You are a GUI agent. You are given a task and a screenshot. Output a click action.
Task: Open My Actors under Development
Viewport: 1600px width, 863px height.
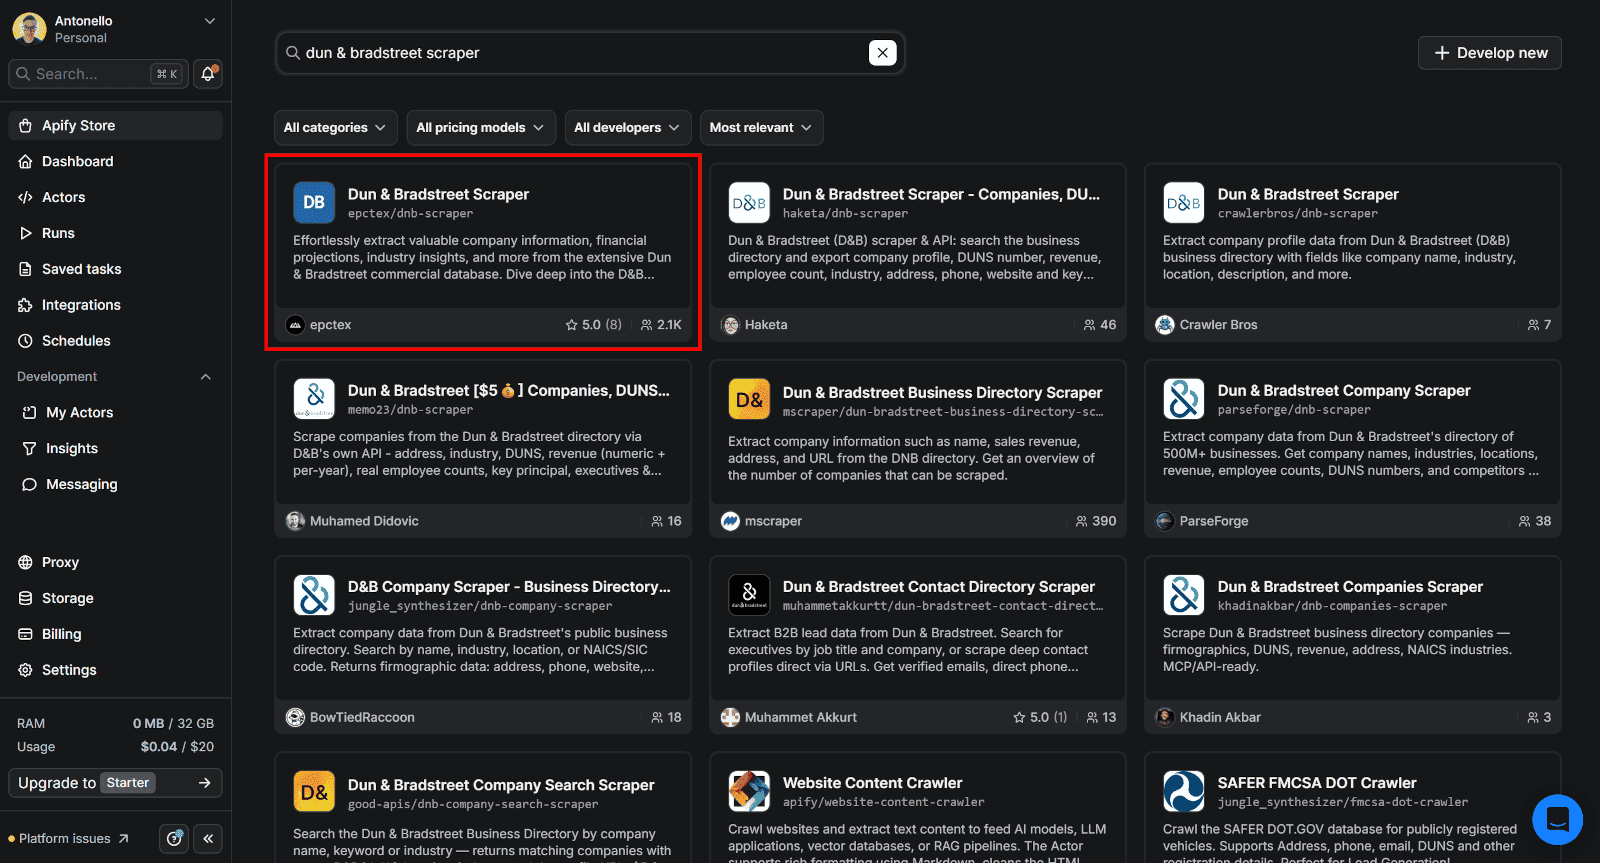click(x=116, y=412)
